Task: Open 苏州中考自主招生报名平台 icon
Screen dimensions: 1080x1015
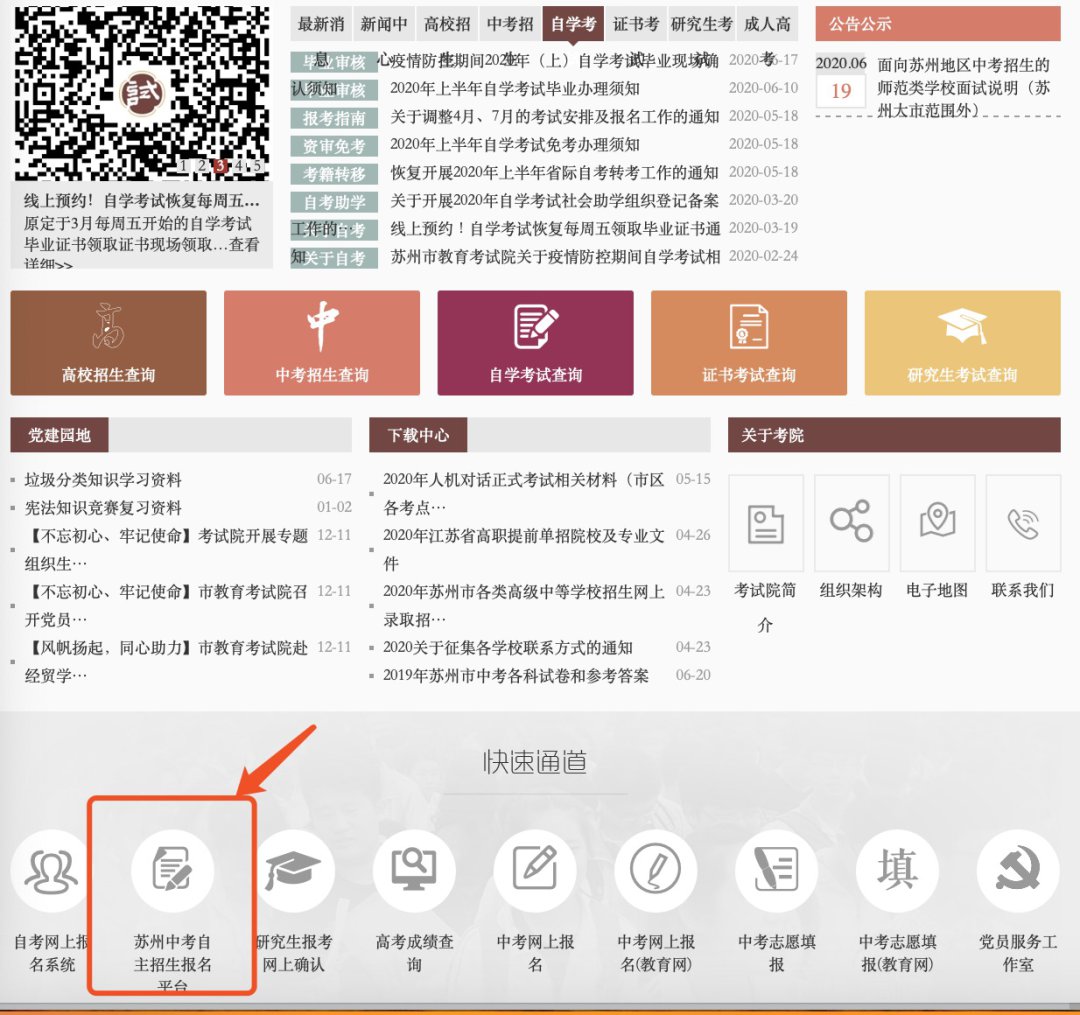Action: [x=172, y=870]
